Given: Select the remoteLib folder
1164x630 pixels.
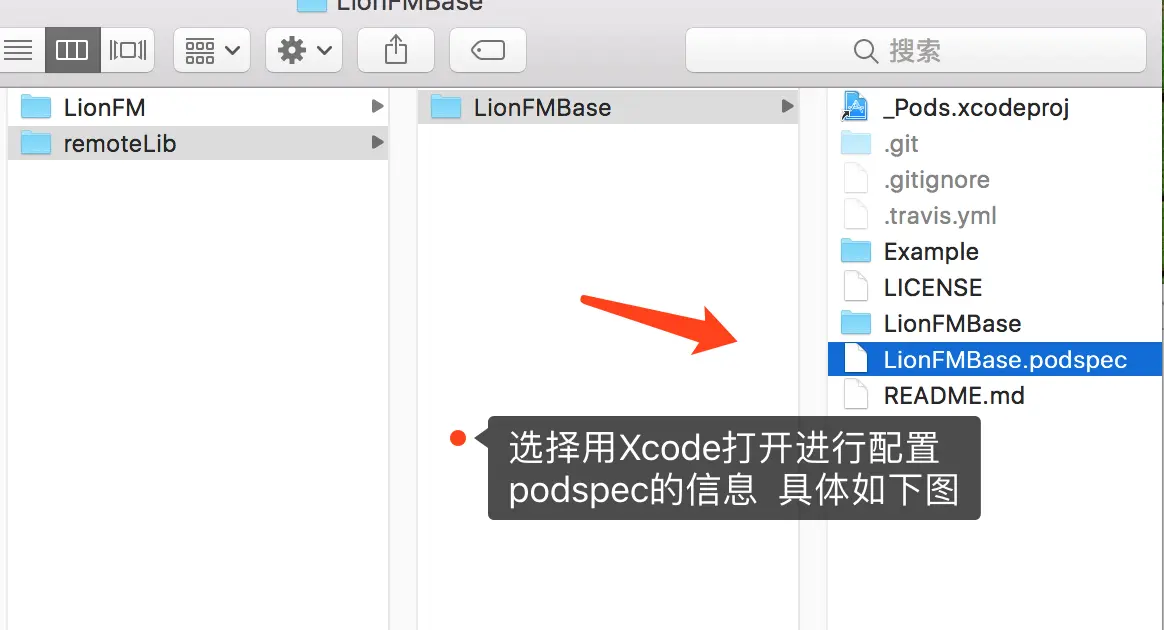Looking at the screenshot, I should (197, 143).
